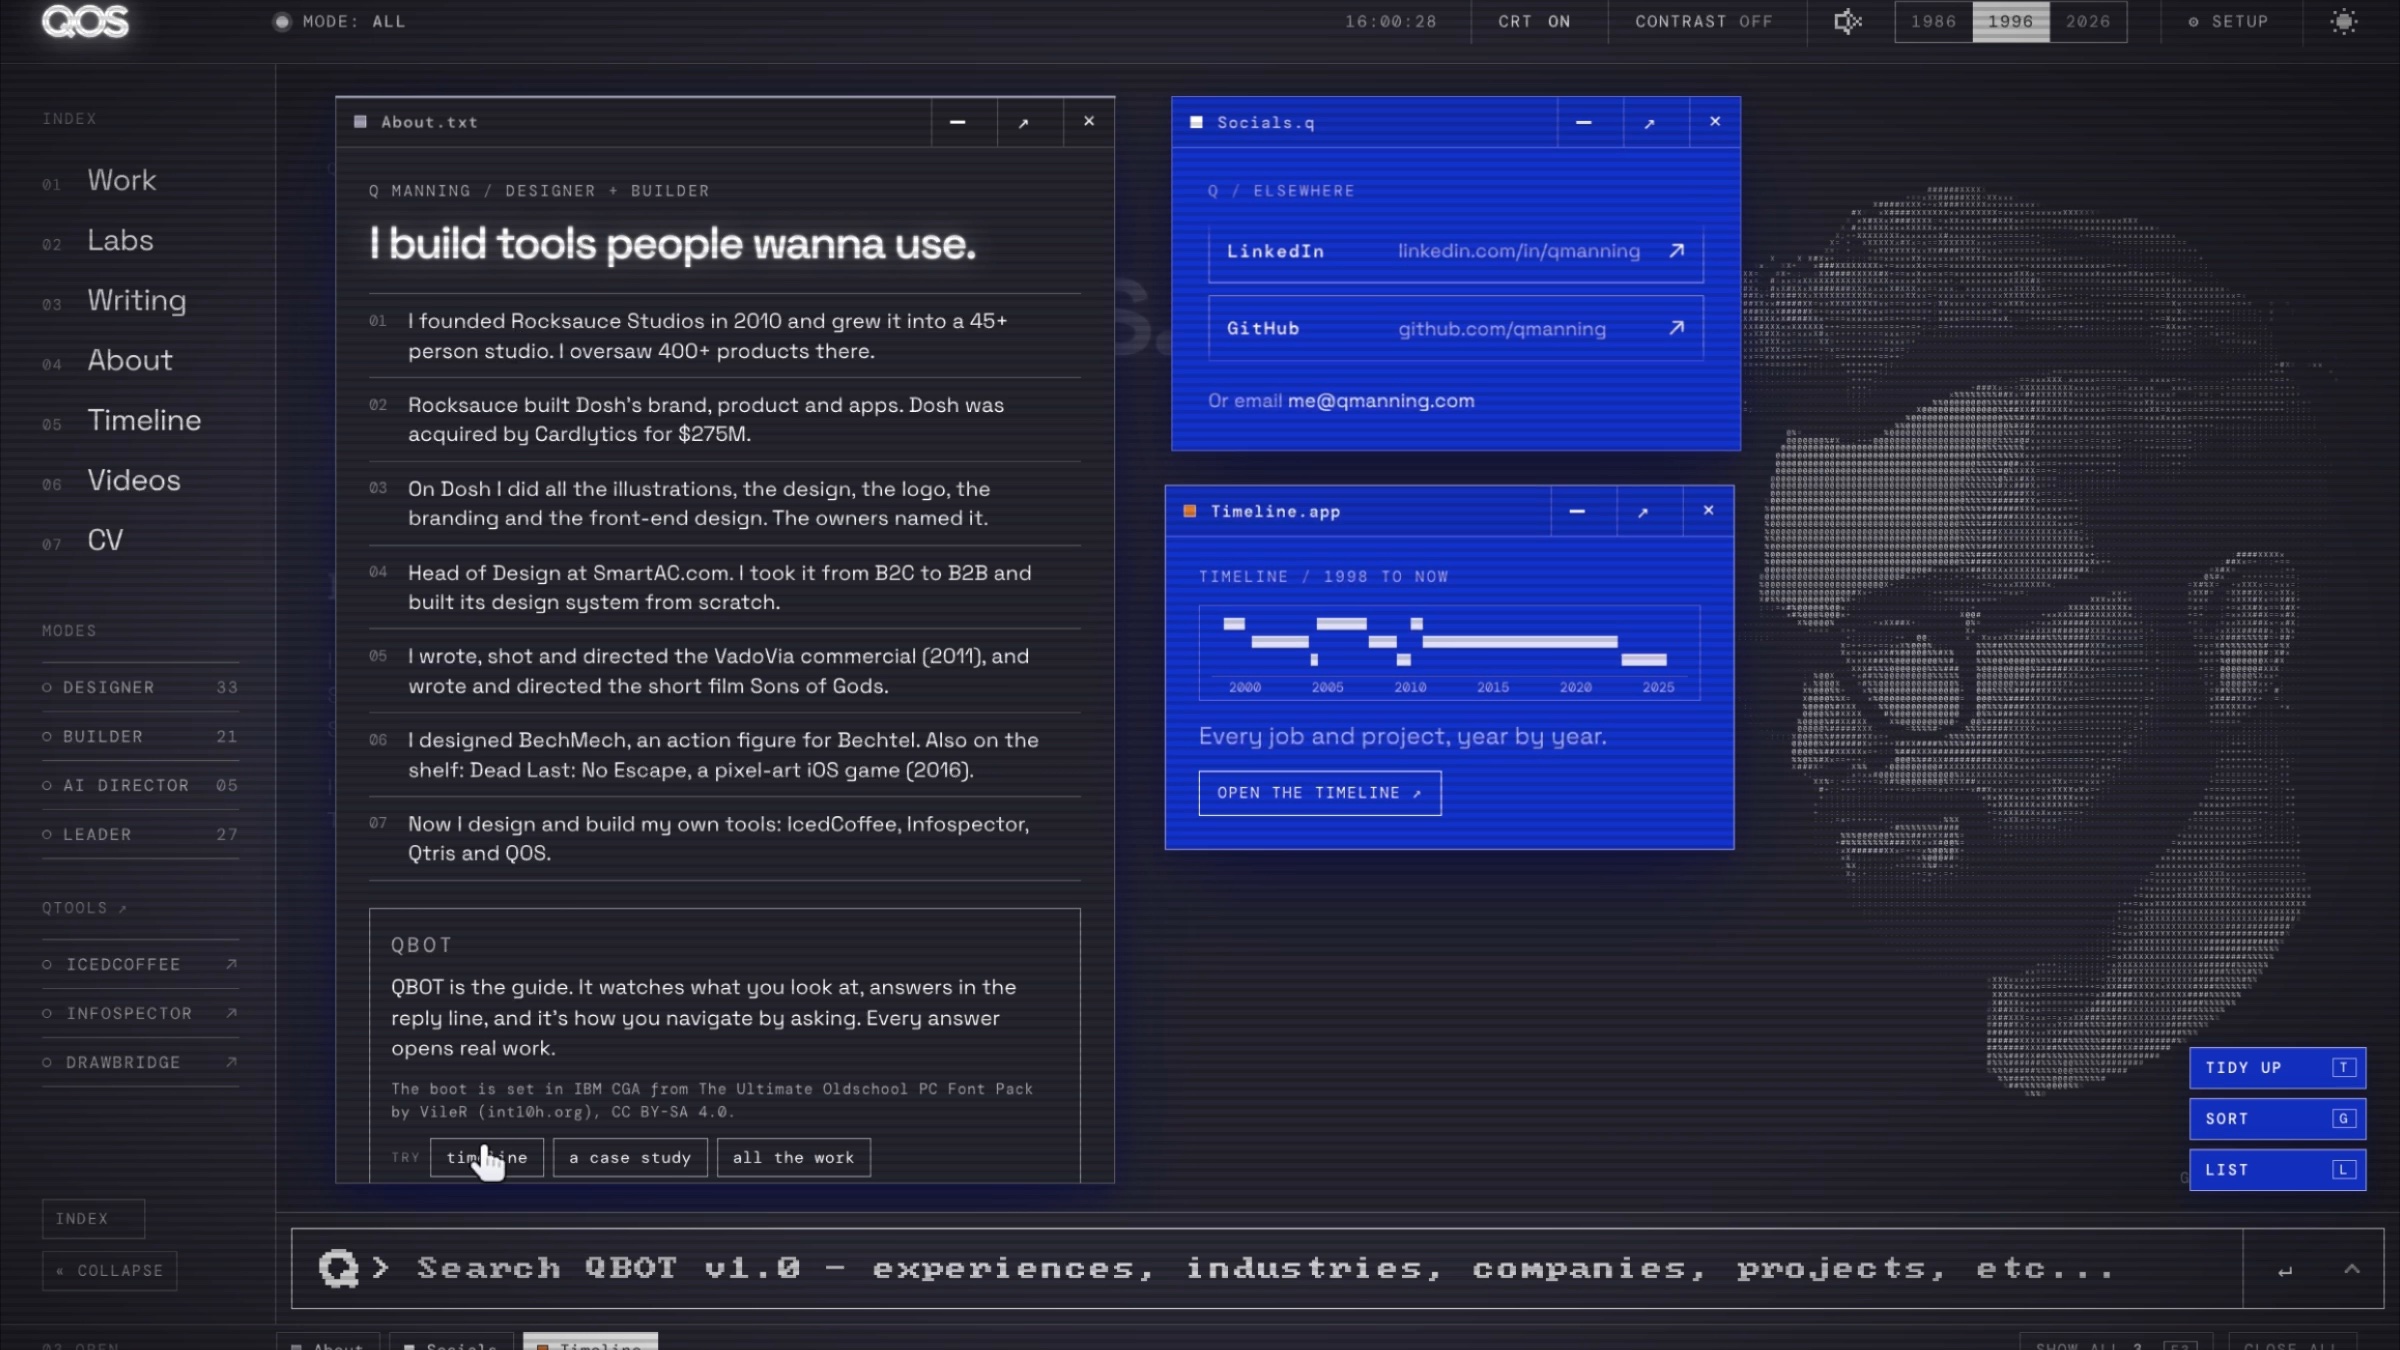Toggle CONTRAST OFF setting

click(x=1703, y=21)
